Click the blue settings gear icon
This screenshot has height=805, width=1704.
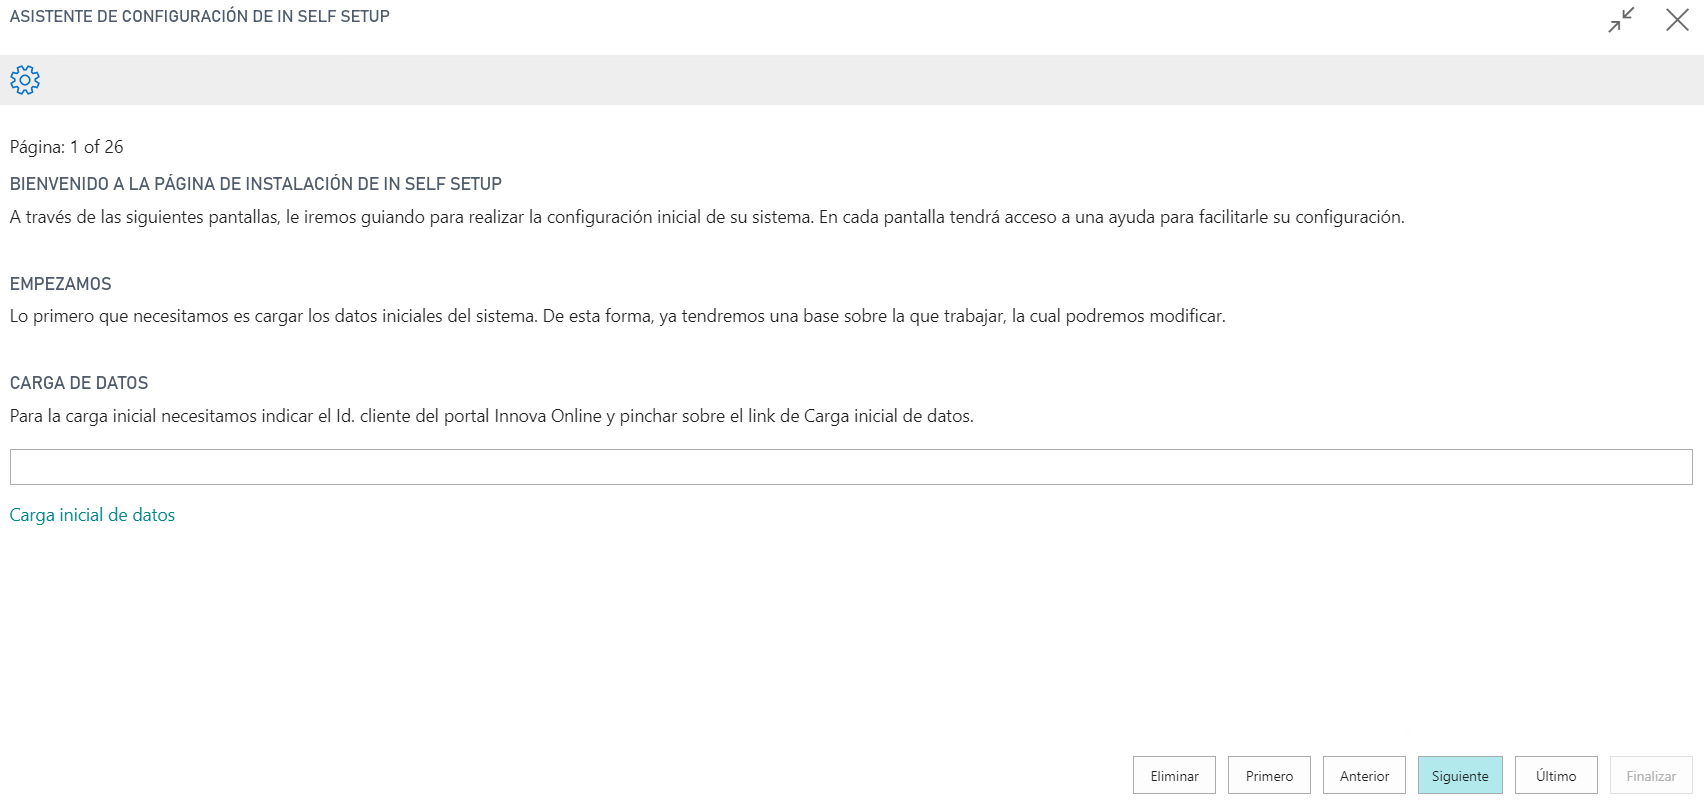(25, 80)
